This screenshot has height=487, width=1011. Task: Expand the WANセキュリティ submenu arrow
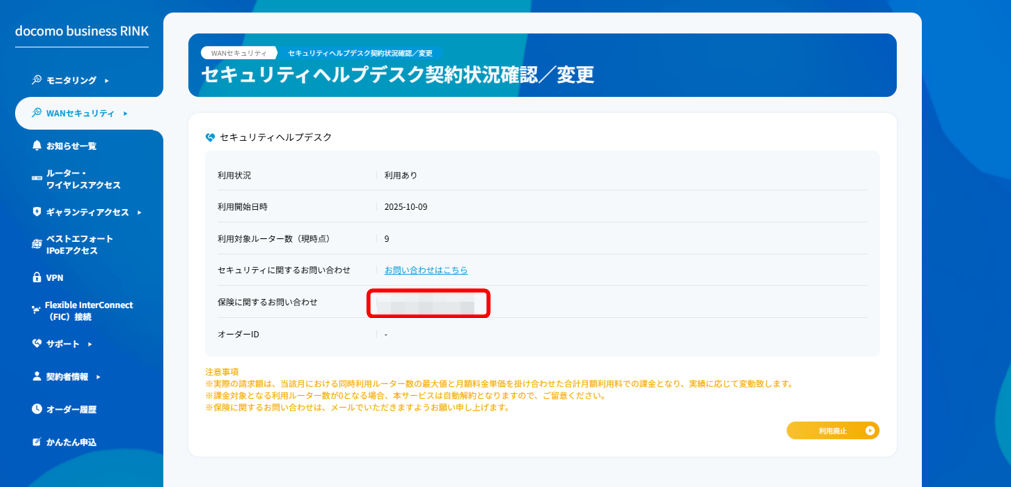(125, 114)
